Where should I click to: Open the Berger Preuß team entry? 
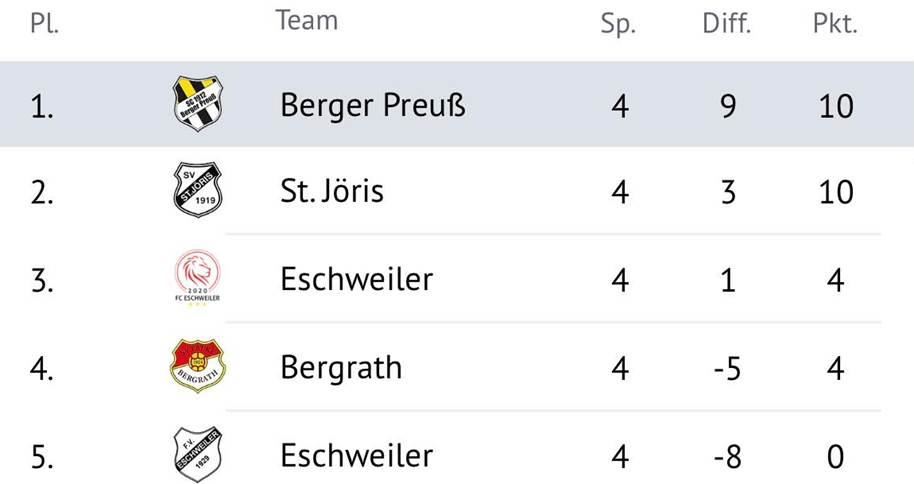[x=372, y=105]
